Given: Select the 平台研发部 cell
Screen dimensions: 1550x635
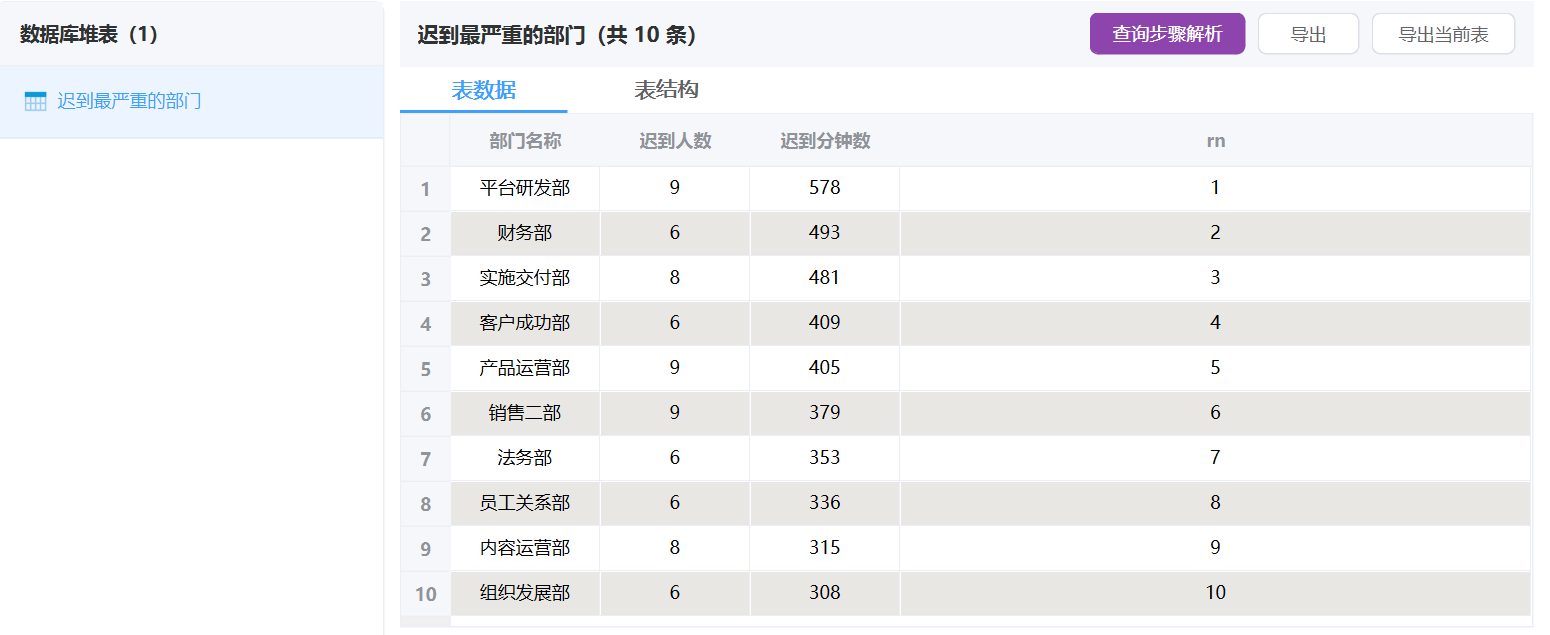Looking at the screenshot, I should coord(525,188).
